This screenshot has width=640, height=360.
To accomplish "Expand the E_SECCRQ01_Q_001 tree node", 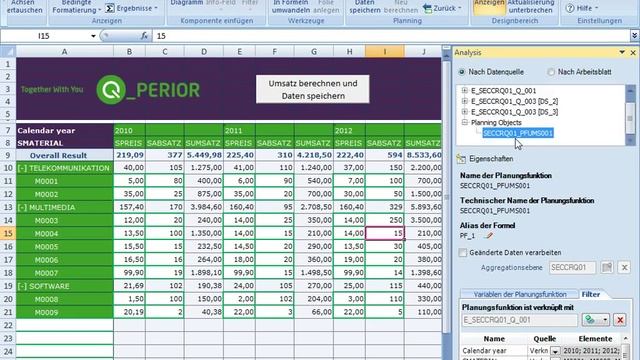I will [x=464, y=91].
